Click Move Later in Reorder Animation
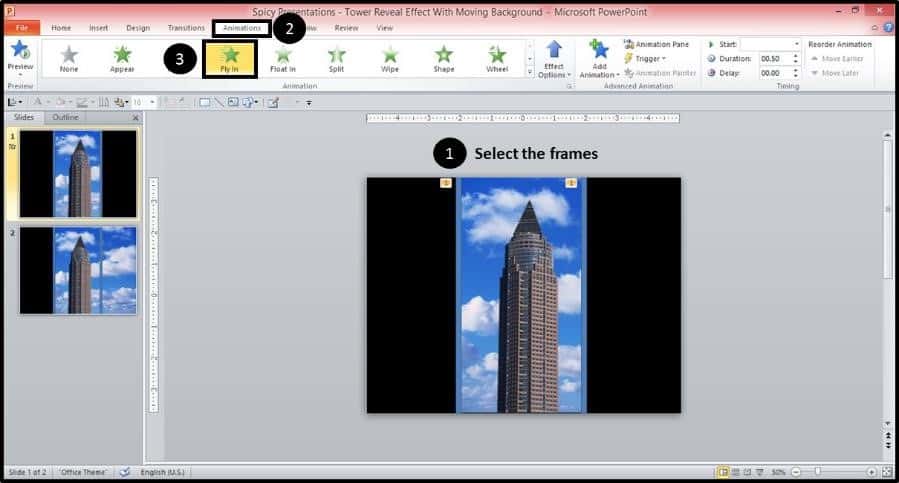 [x=834, y=73]
